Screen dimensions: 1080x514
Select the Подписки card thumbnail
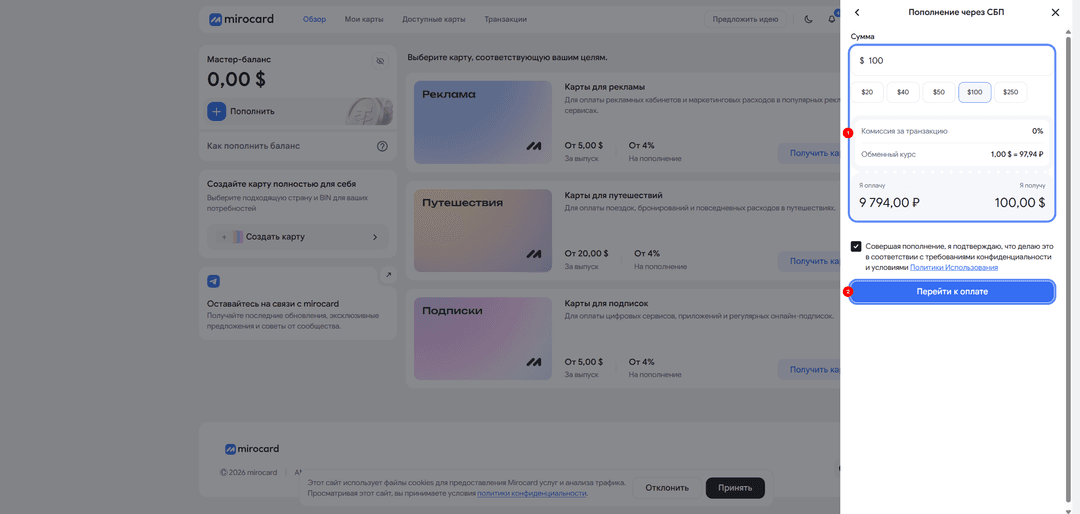[x=483, y=338]
